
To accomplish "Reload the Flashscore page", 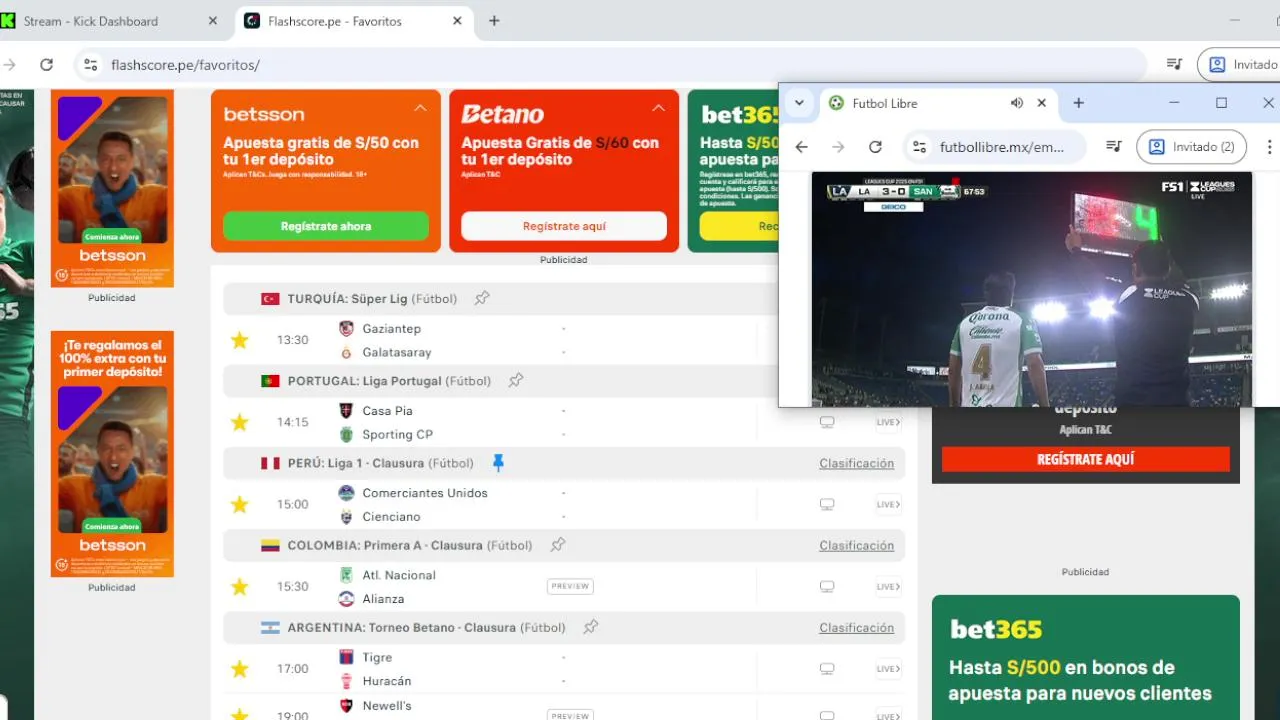I will coord(46,64).
